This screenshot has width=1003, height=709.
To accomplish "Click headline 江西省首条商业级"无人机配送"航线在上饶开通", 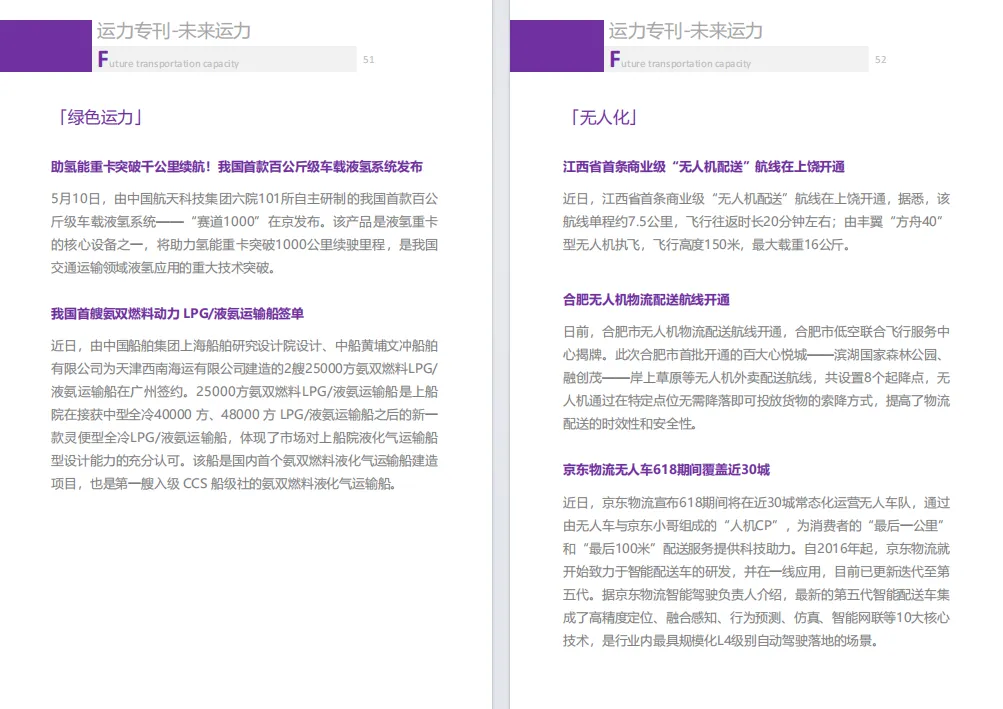I will [x=704, y=167].
